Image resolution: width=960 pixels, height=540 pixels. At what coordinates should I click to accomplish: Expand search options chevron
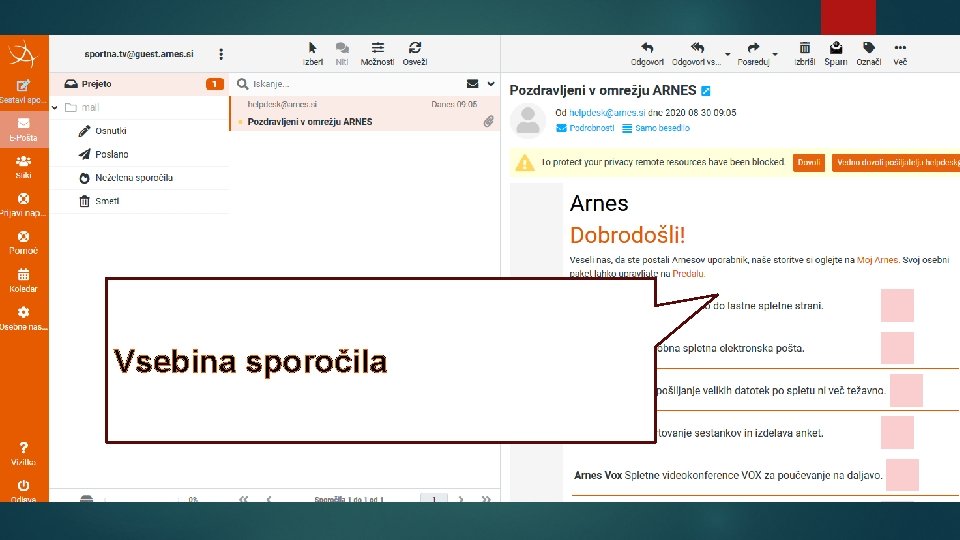click(x=491, y=84)
